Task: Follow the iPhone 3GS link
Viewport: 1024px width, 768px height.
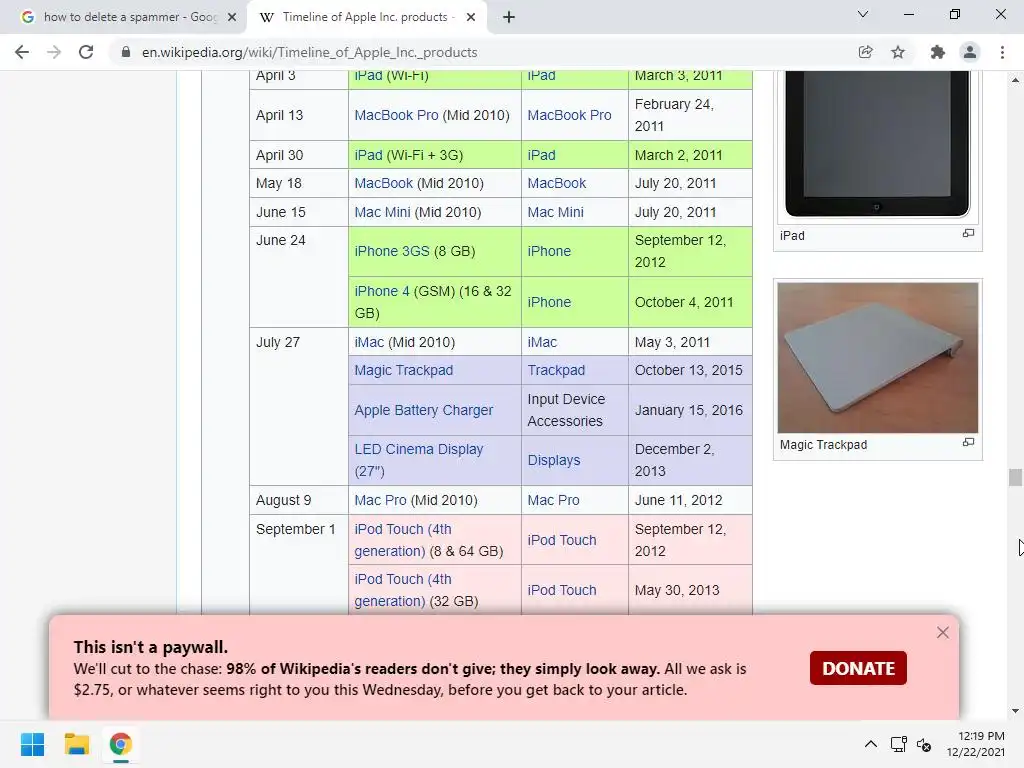Action: click(392, 251)
